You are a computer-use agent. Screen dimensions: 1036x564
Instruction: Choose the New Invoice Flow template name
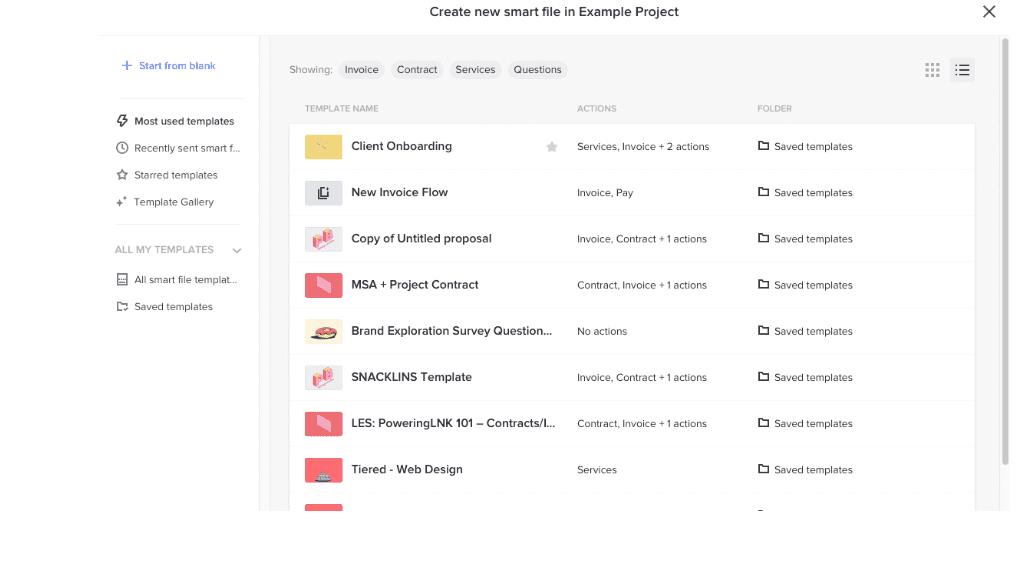[x=400, y=192]
